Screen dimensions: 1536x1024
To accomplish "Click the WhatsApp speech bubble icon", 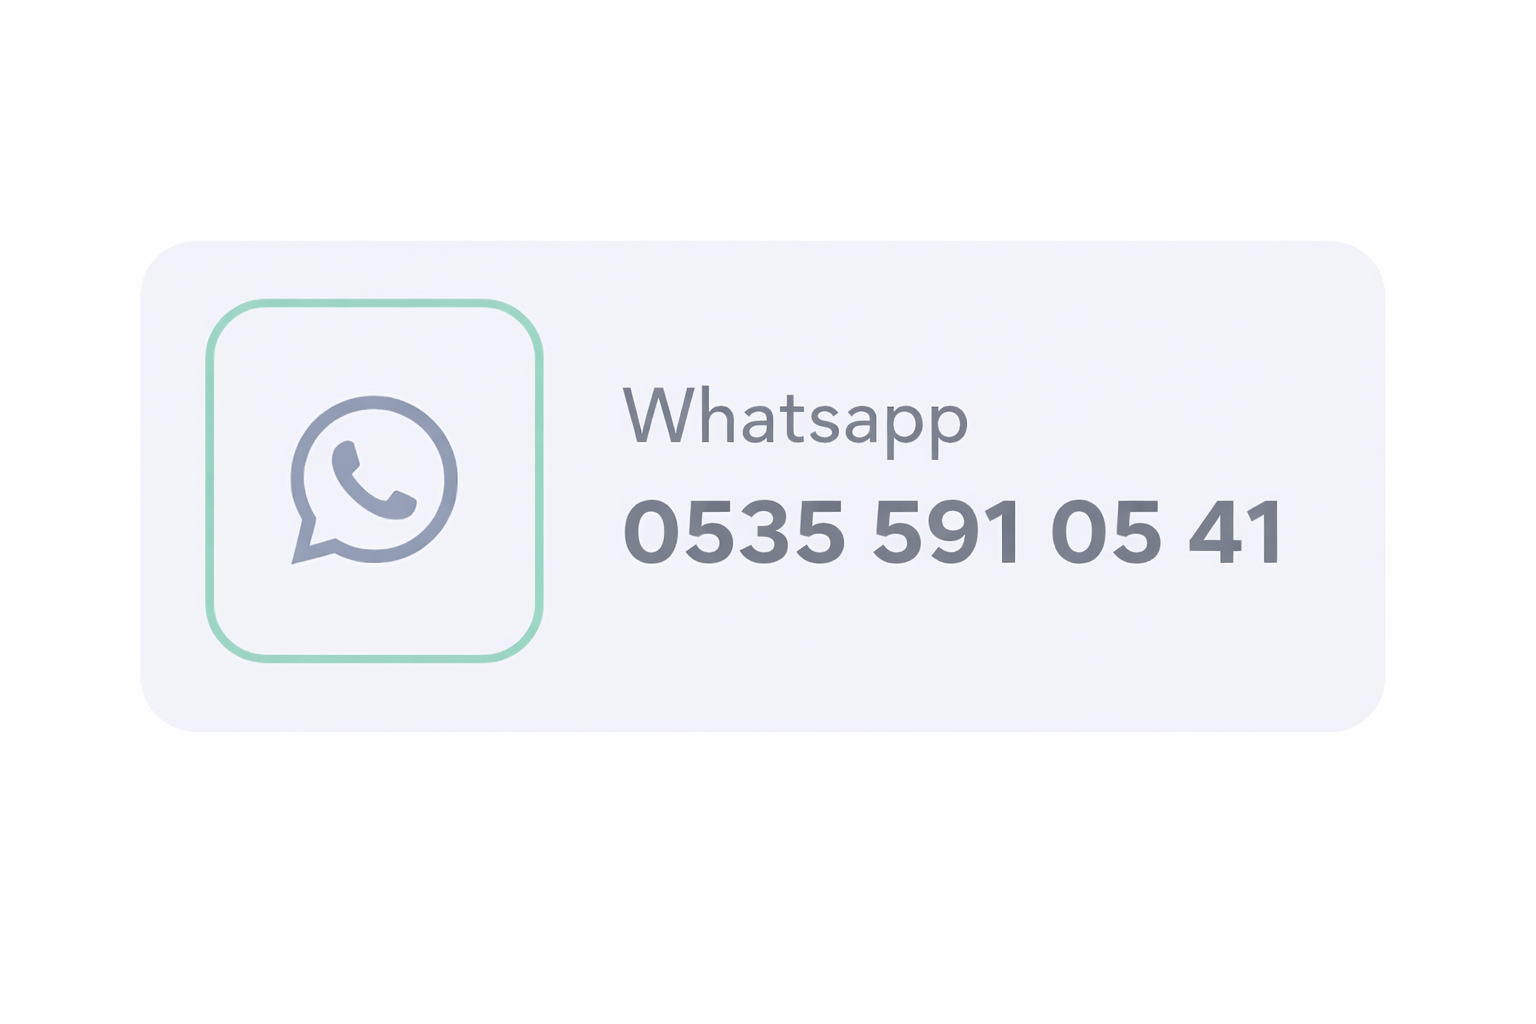I will pyautogui.click(x=374, y=480).
